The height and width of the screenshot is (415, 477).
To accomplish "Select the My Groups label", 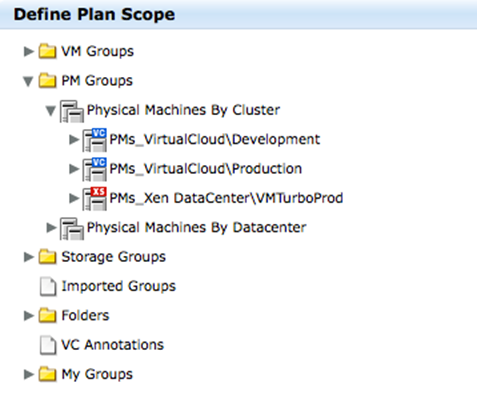I will (97, 374).
